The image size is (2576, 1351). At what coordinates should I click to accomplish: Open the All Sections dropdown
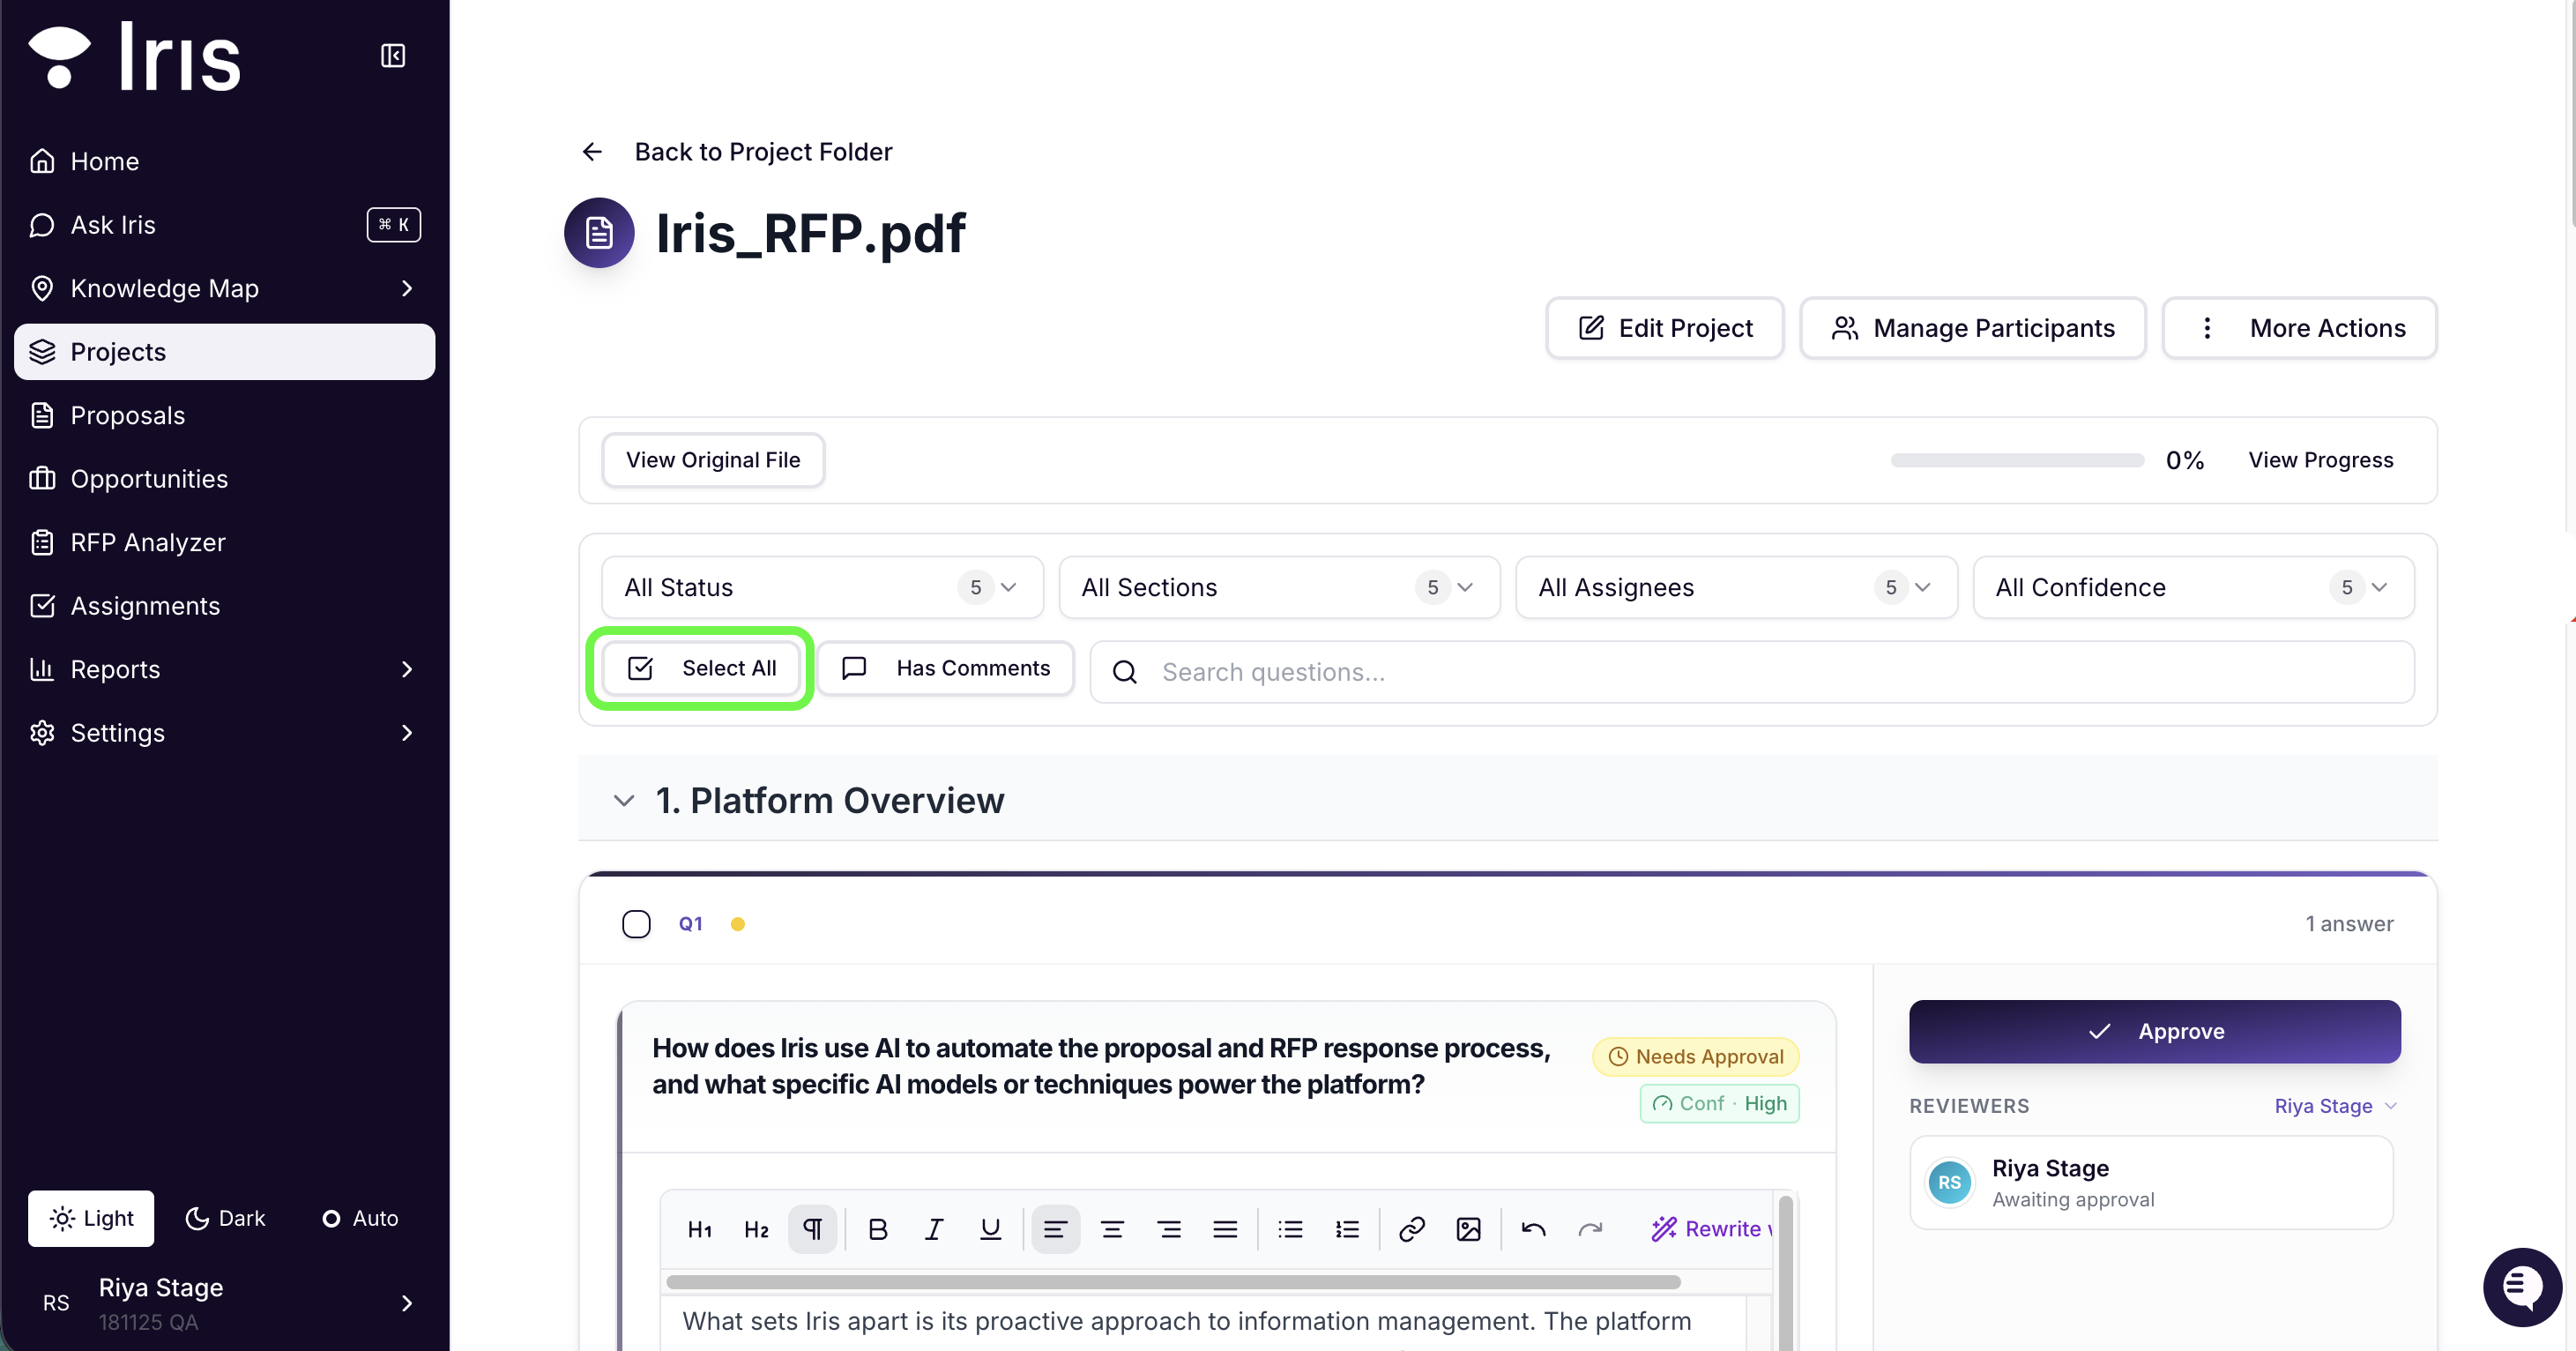coord(1279,587)
